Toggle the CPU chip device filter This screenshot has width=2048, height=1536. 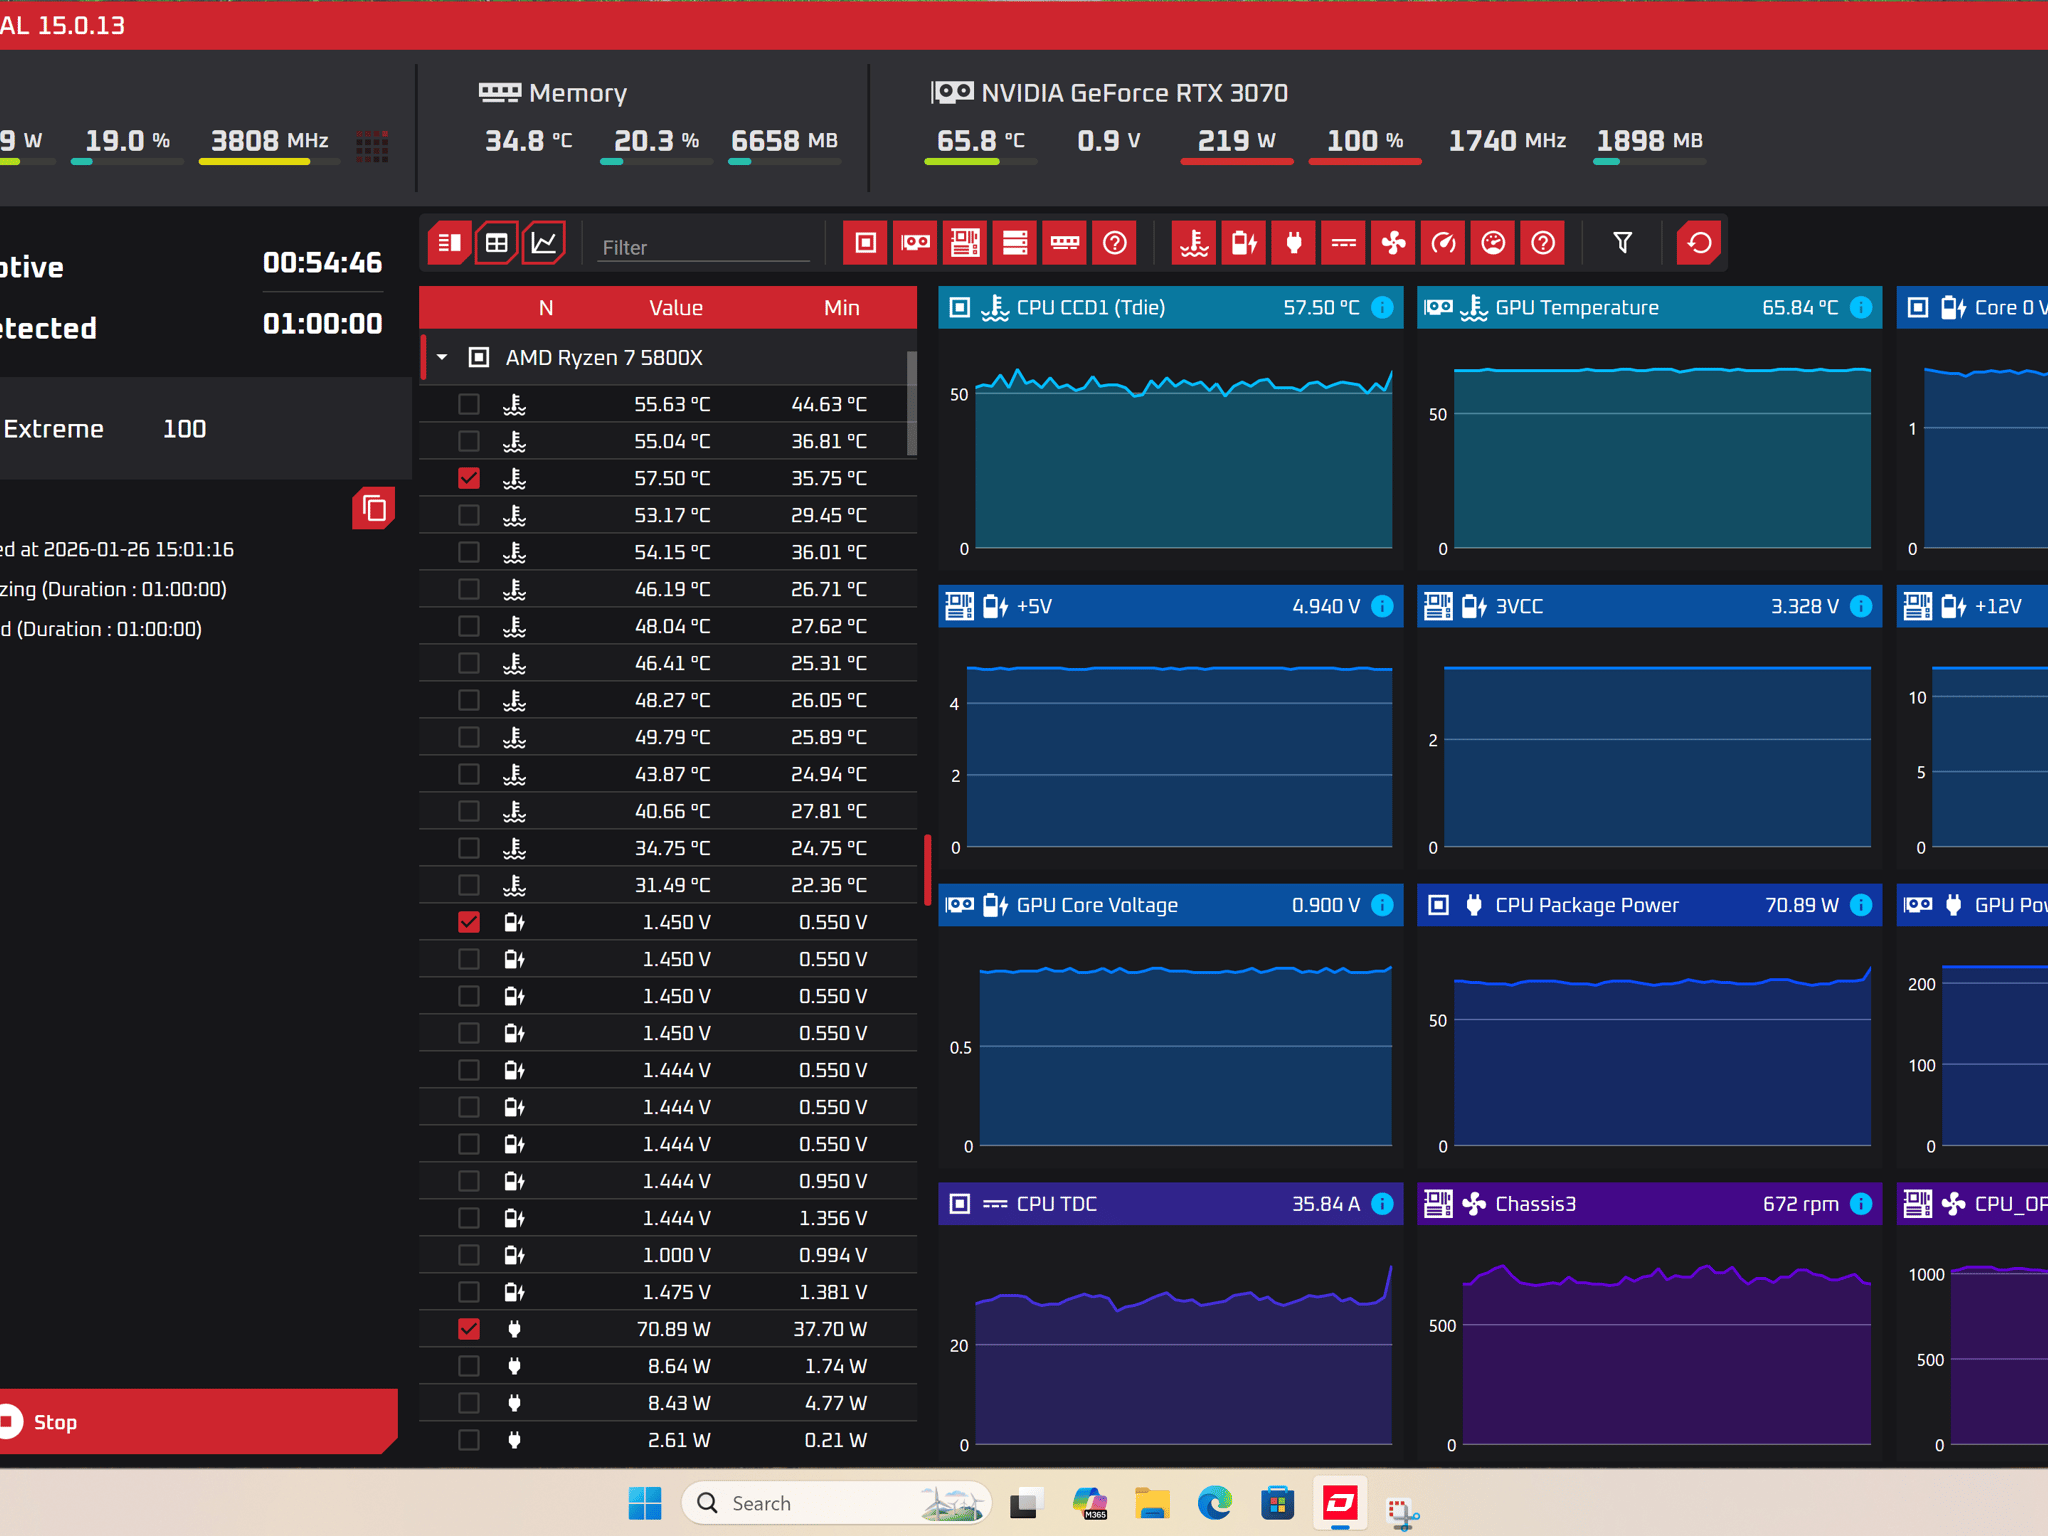(866, 243)
